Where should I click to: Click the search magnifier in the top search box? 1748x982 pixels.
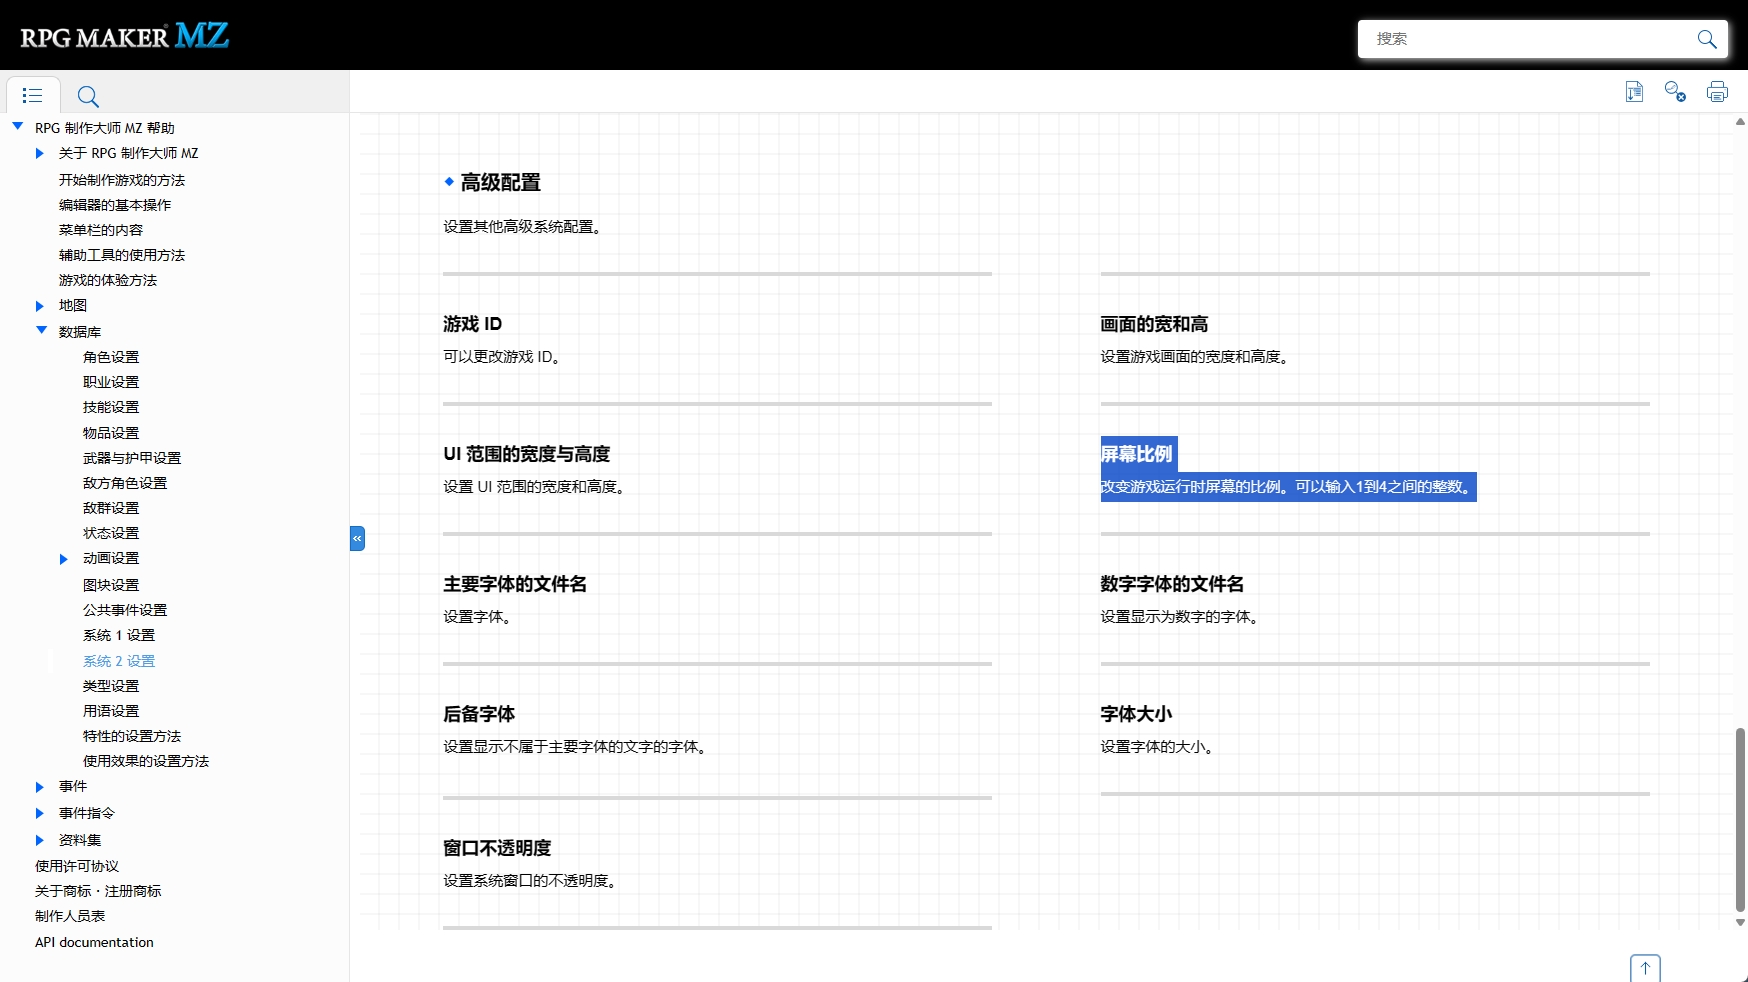point(1706,39)
